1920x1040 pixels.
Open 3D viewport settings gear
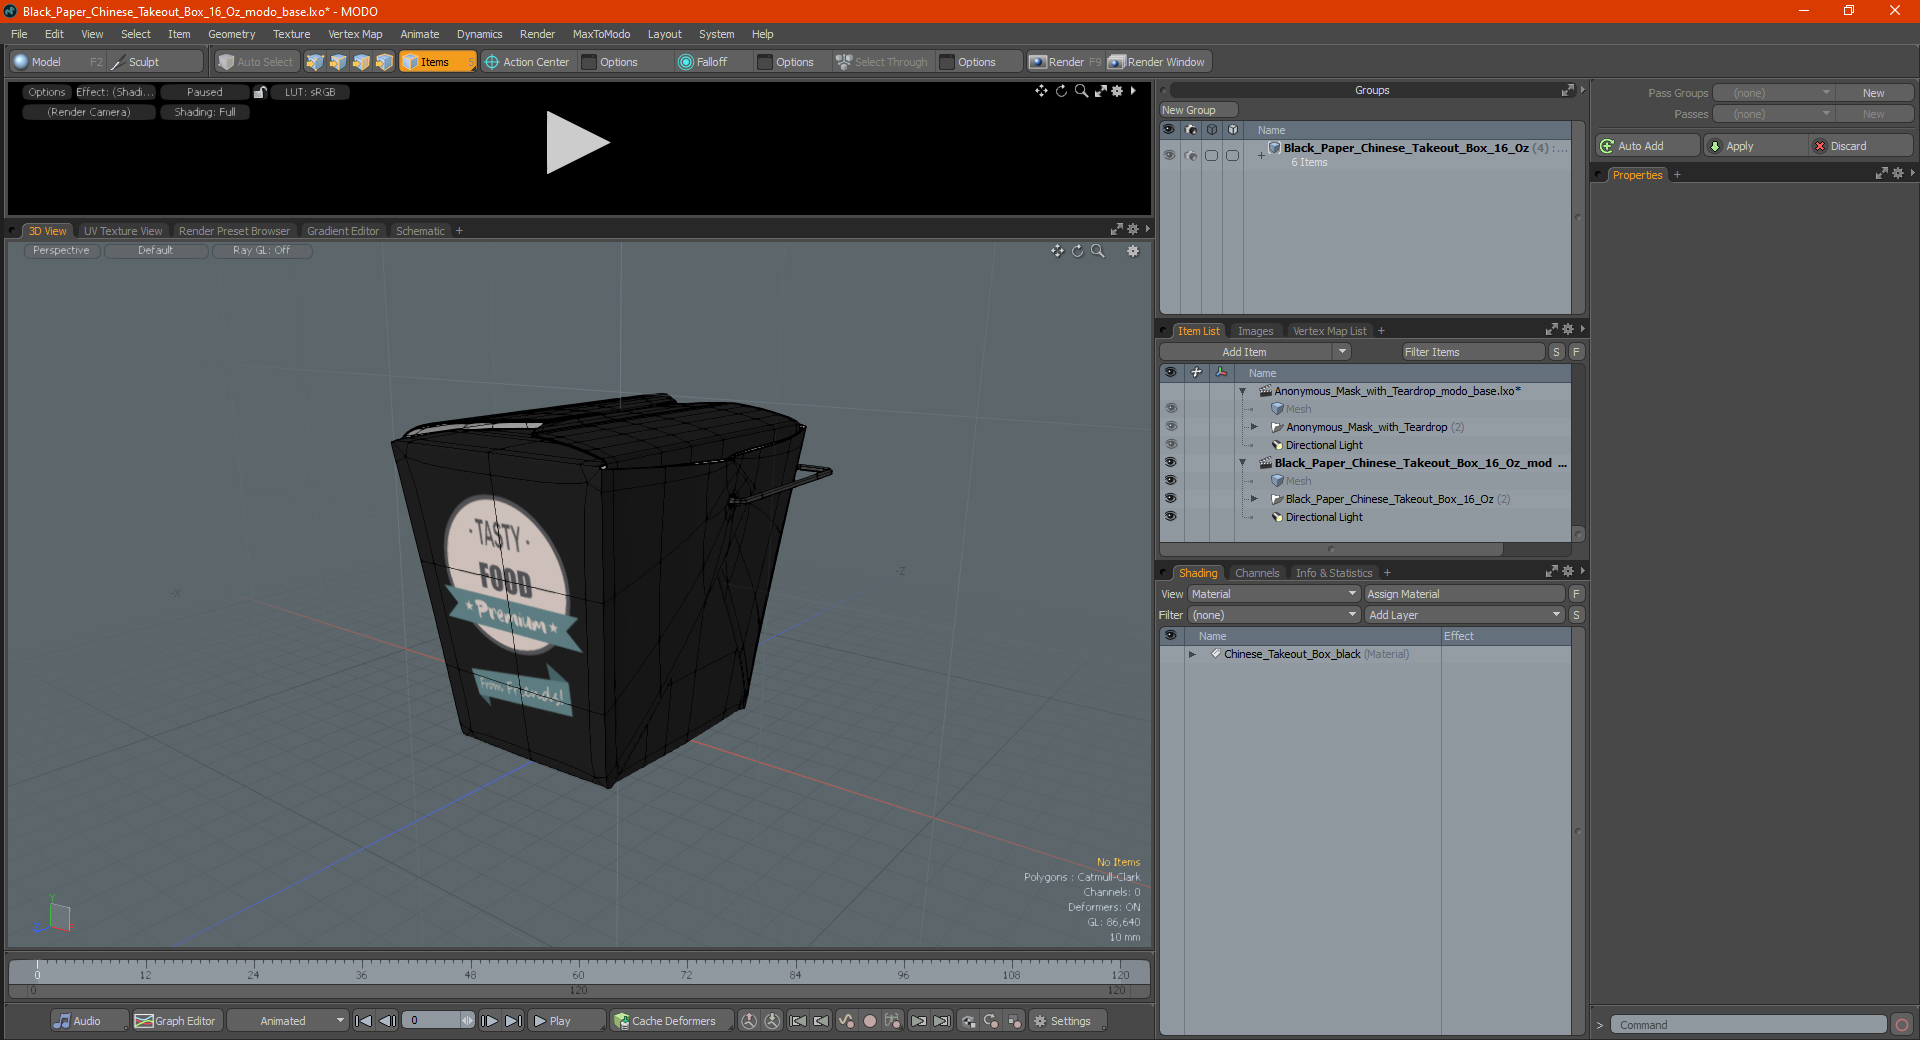pyautogui.click(x=1133, y=251)
